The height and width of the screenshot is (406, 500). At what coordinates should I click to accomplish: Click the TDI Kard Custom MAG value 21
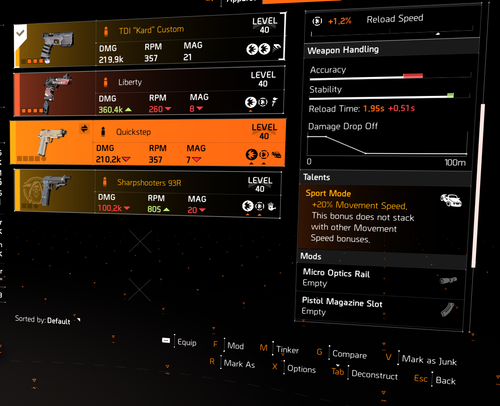point(187,57)
